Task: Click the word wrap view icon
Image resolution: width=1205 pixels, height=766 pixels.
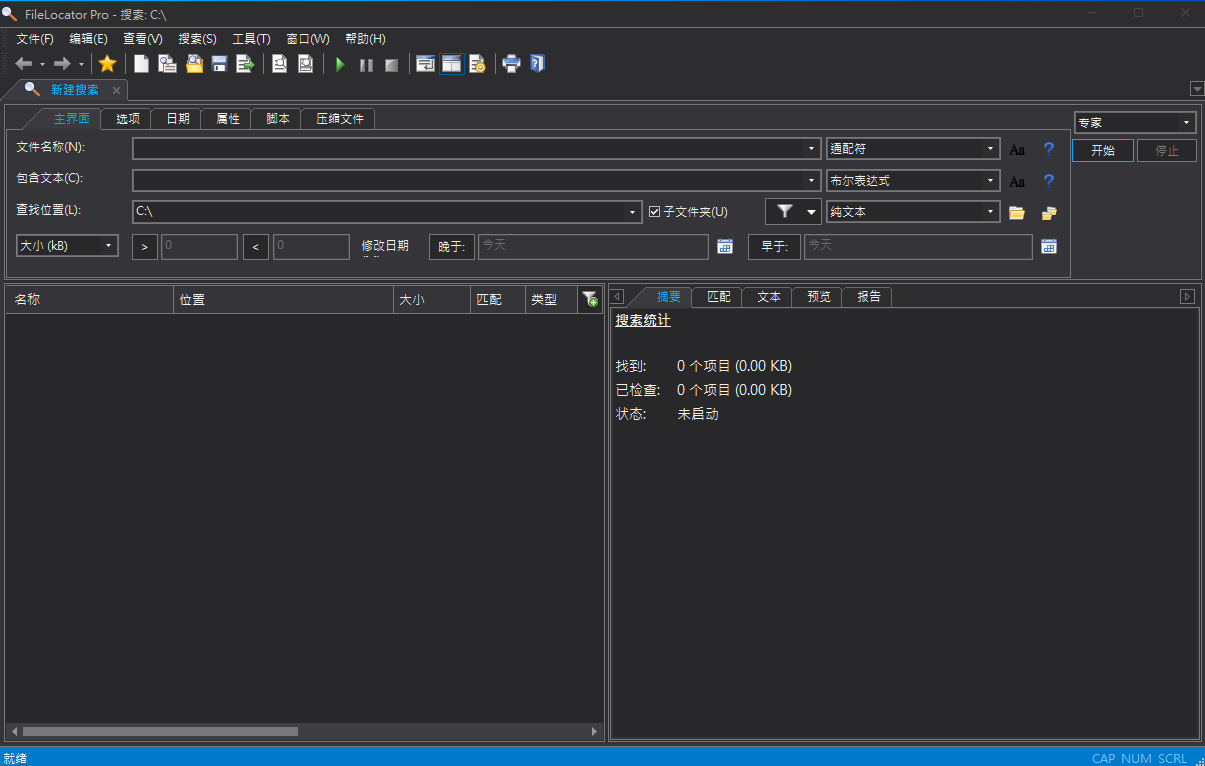Action: point(426,64)
